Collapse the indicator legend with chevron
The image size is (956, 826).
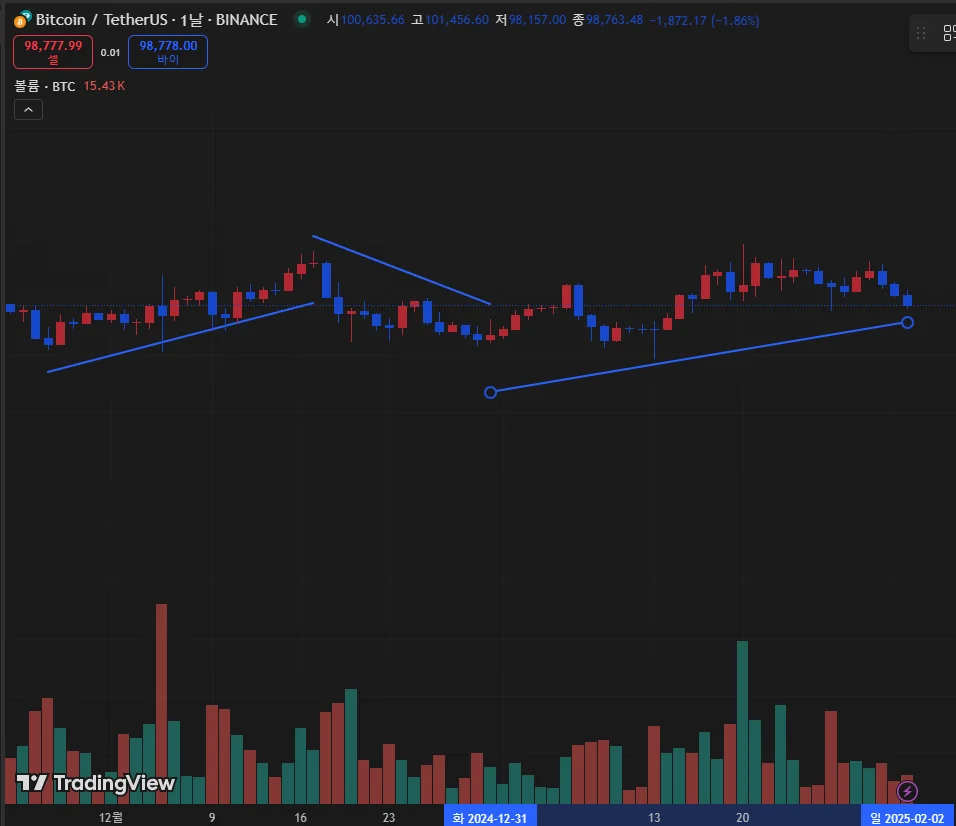(28, 110)
